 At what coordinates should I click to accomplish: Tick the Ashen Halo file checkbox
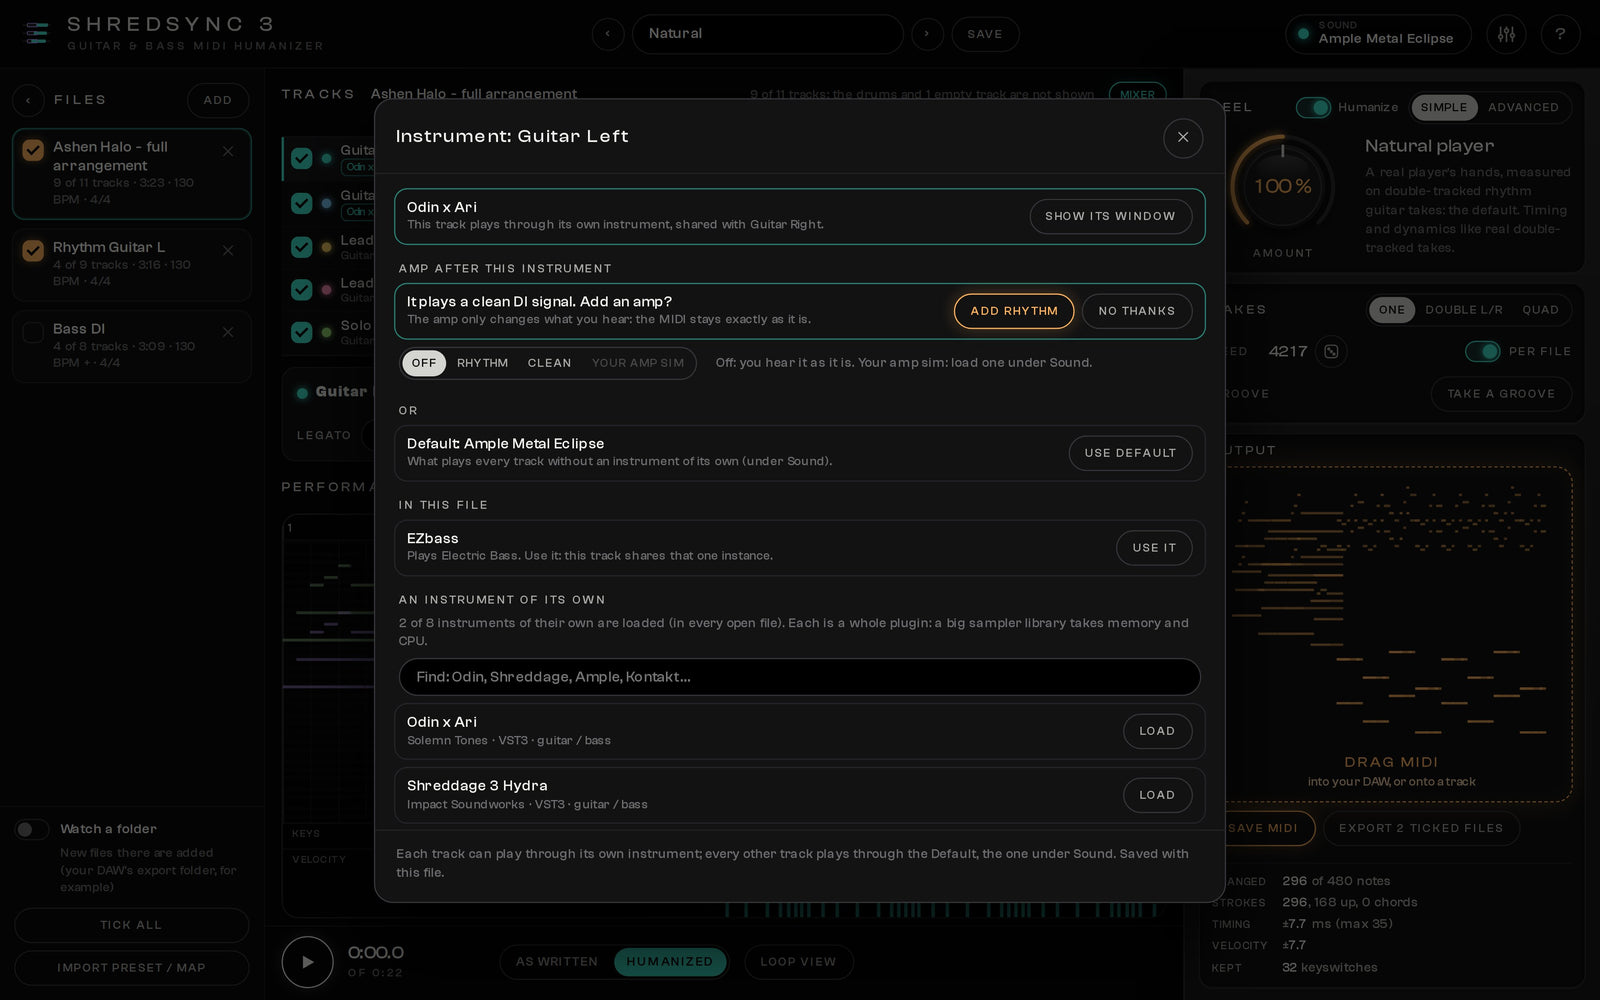tap(33, 150)
